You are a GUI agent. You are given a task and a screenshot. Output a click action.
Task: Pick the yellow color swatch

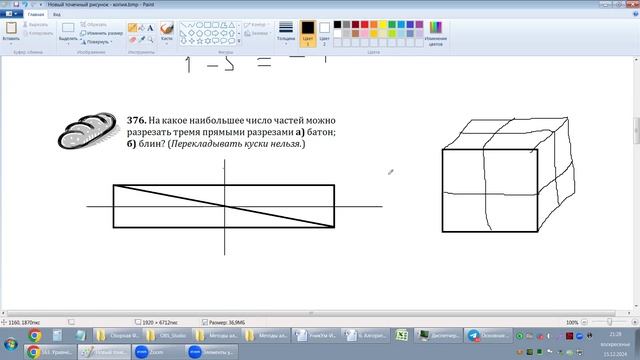click(x=383, y=24)
